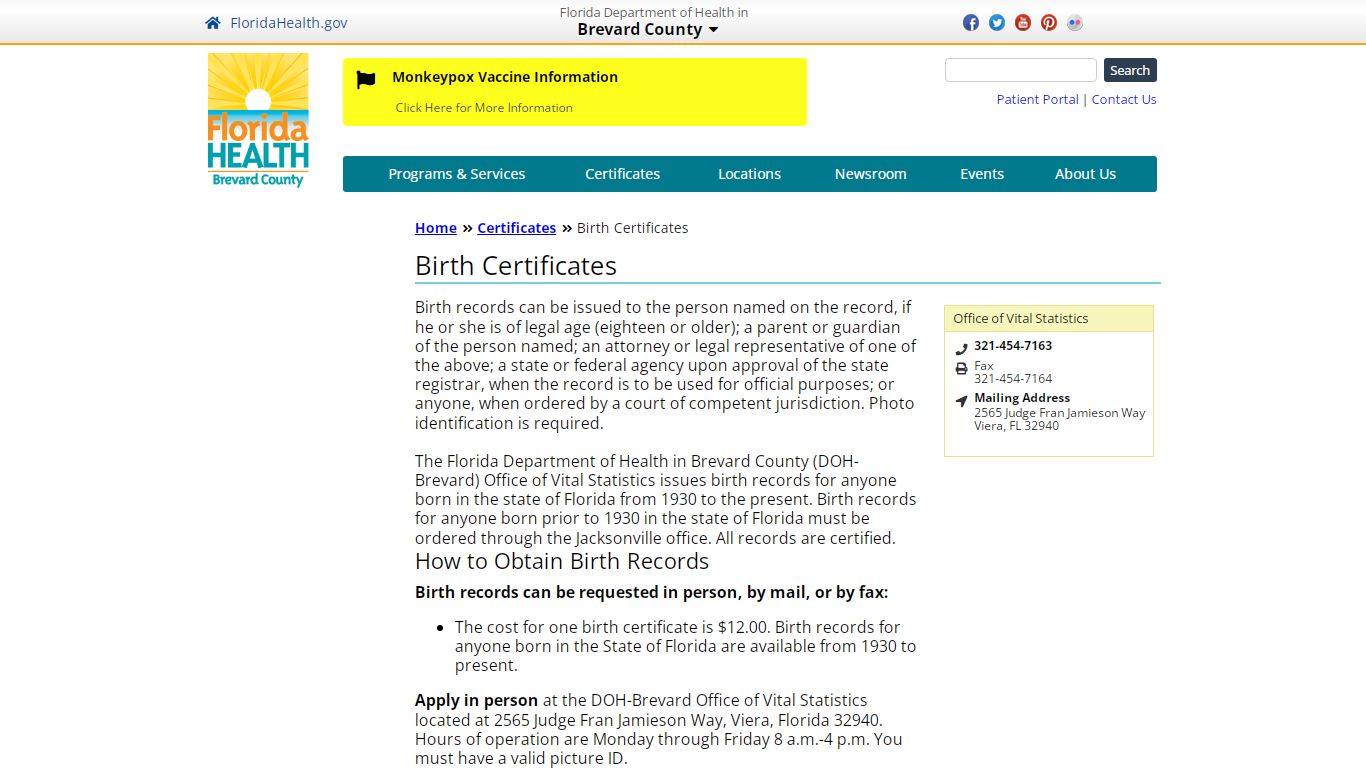Go to Certificates breadcrumb link
The width and height of the screenshot is (1366, 768).
(516, 228)
